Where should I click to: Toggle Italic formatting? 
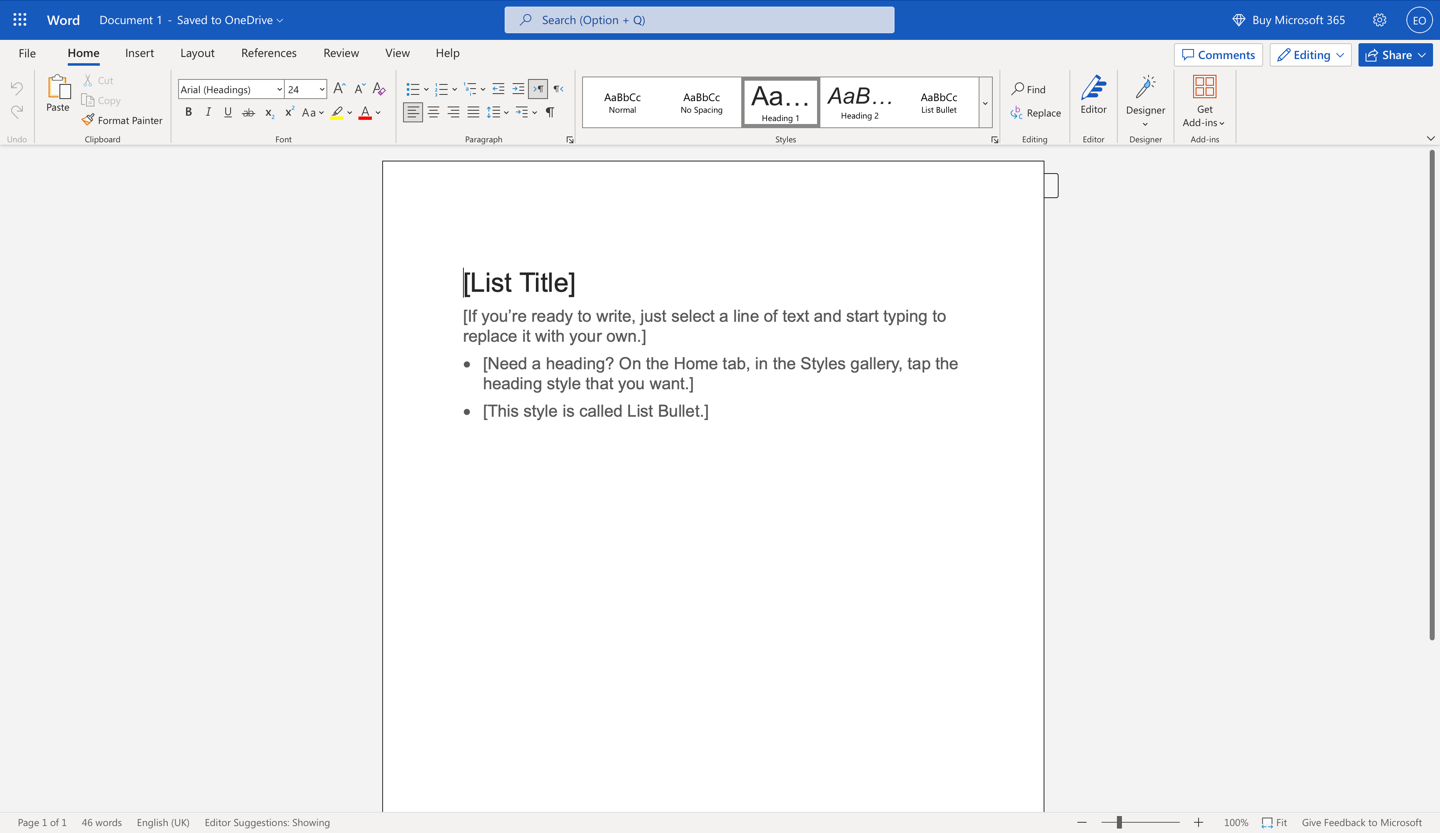tap(208, 112)
